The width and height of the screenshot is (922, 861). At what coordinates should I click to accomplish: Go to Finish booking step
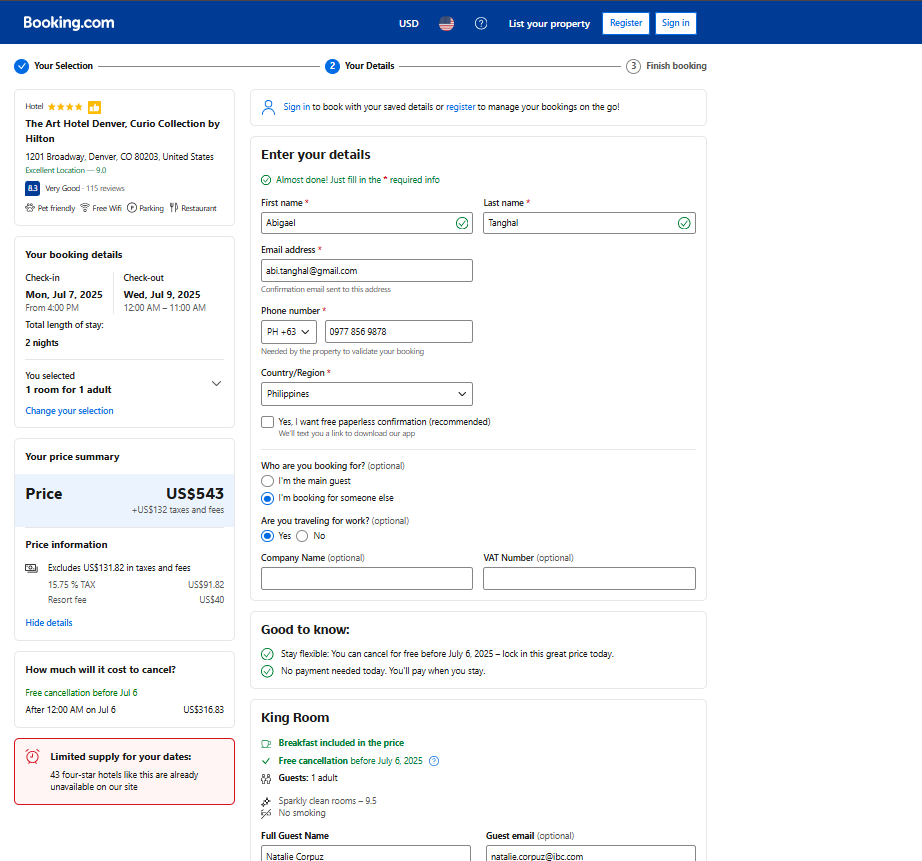[x=676, y=66]
